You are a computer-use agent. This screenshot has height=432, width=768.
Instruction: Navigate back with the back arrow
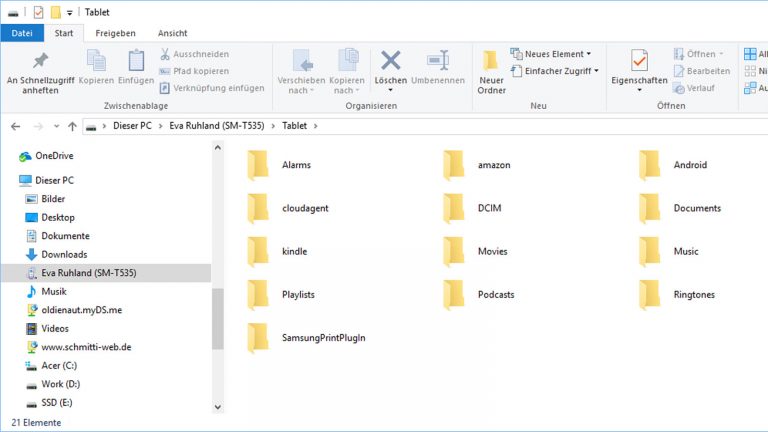(15, 126)
